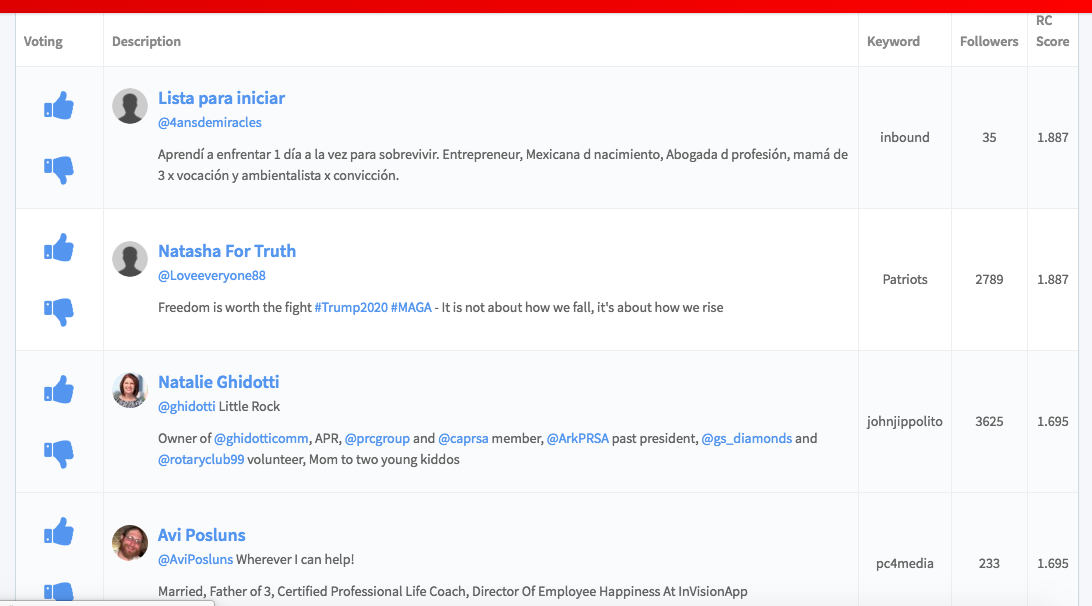Upvote Natasha For Truth

coord(59,247)
